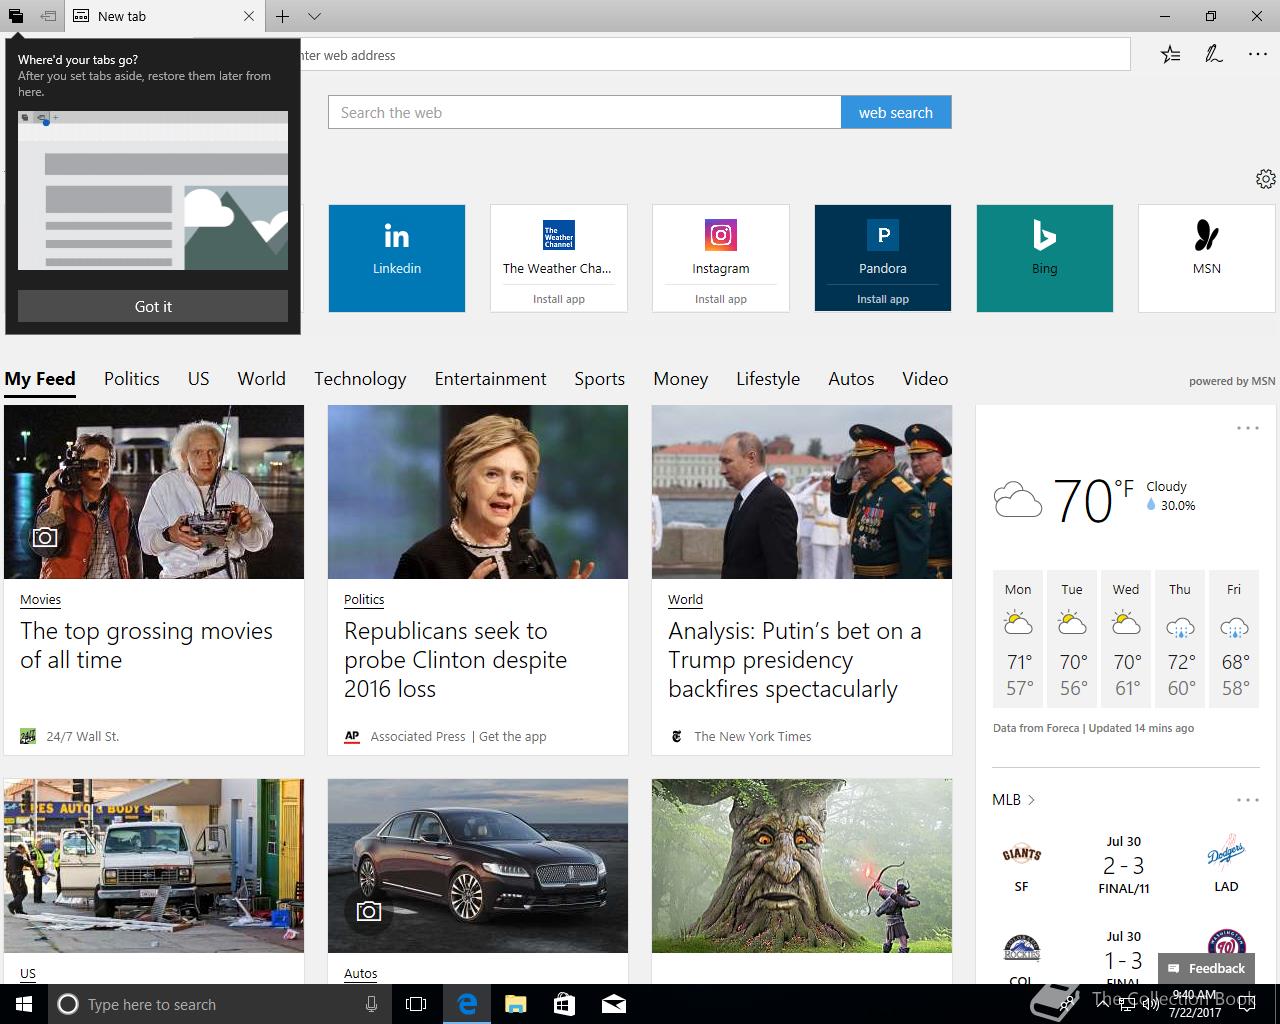The width and height of the screenshot is (1280, 1024).
Task: Open the tabs you've set aside icon
Action: [16, 16]
